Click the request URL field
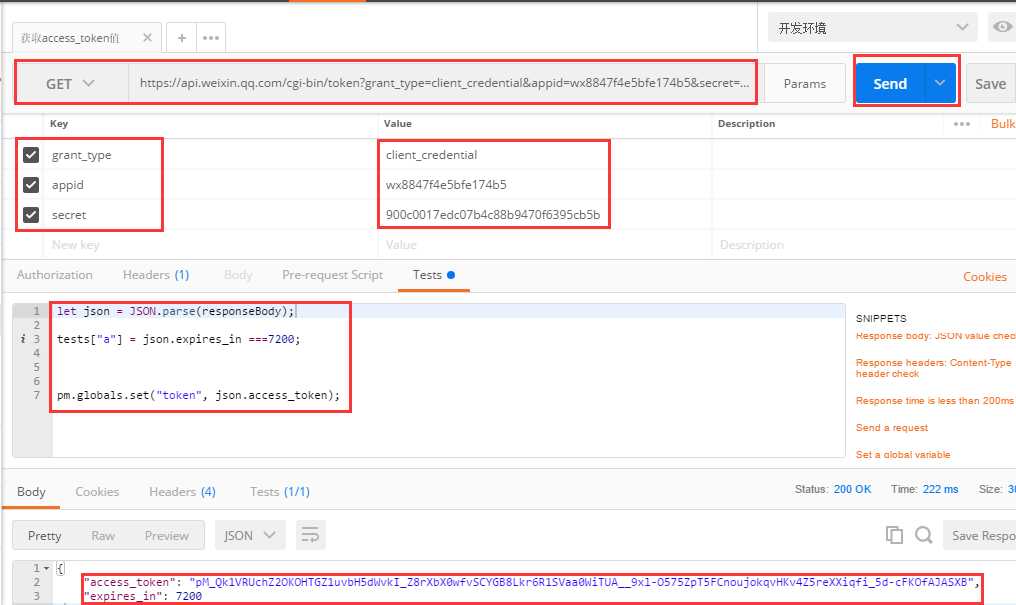 443,83
